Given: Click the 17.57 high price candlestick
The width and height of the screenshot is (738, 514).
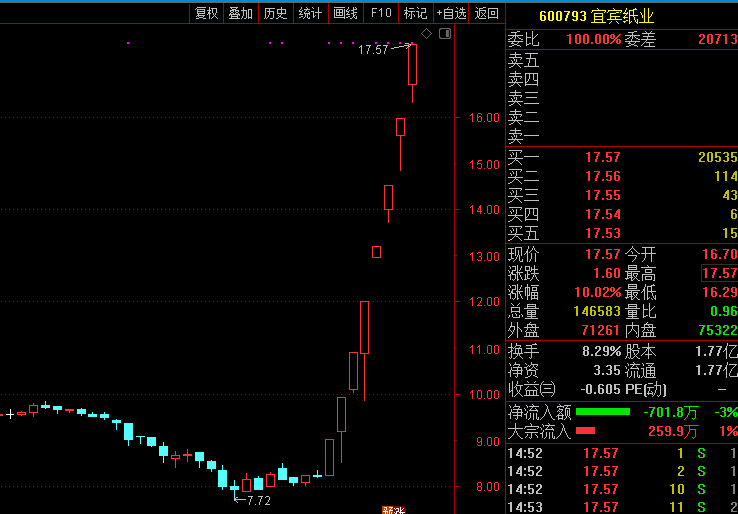Looking at the screenshot, I should [412, 66].
